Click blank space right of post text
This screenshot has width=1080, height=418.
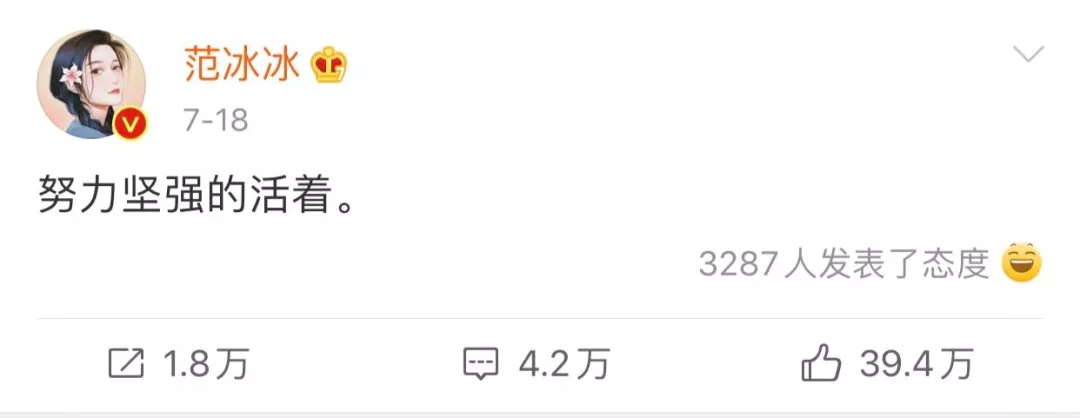pos(689,194)
